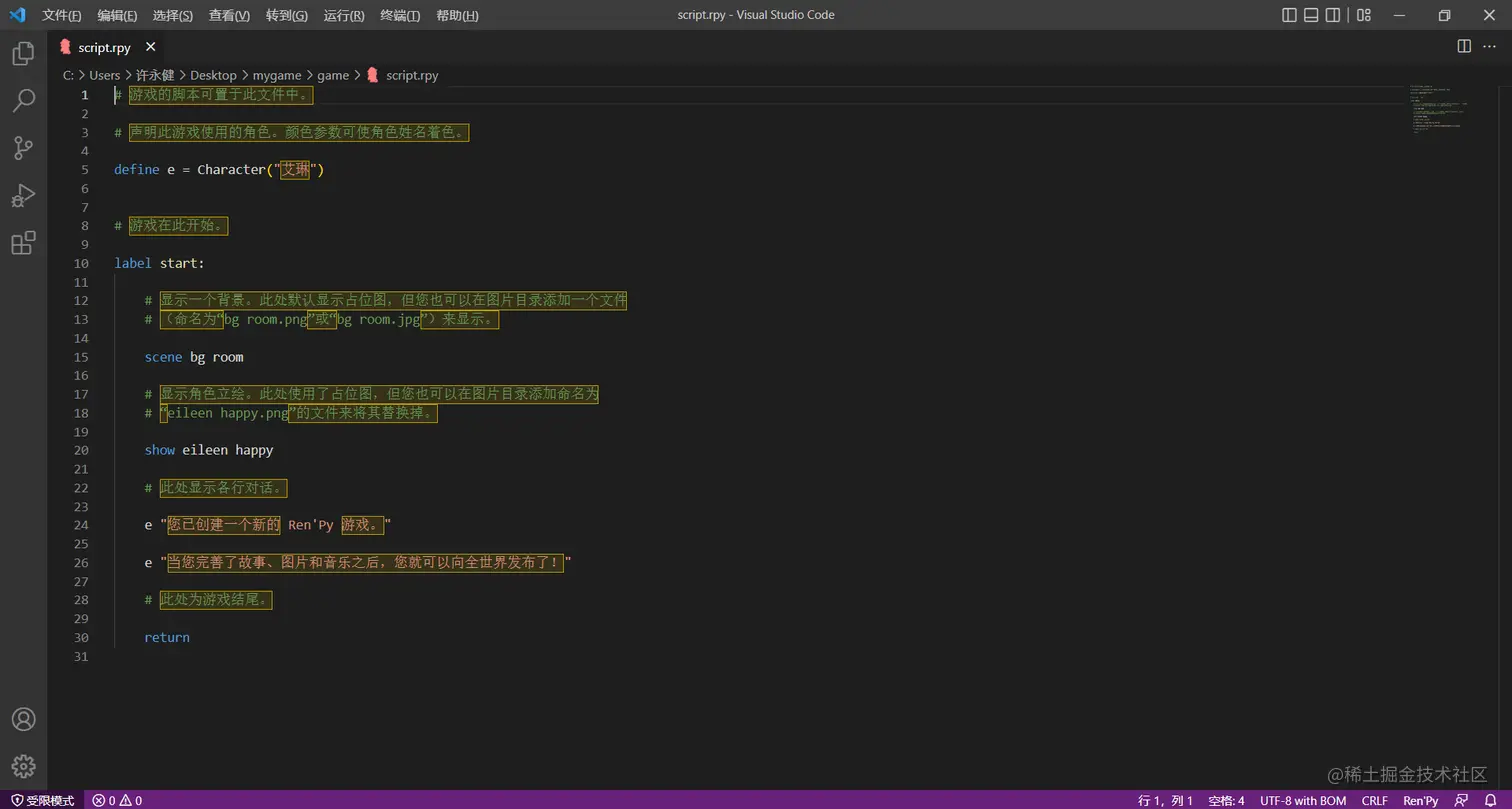Click the comment 游戏在此开始。

[178, 226]
